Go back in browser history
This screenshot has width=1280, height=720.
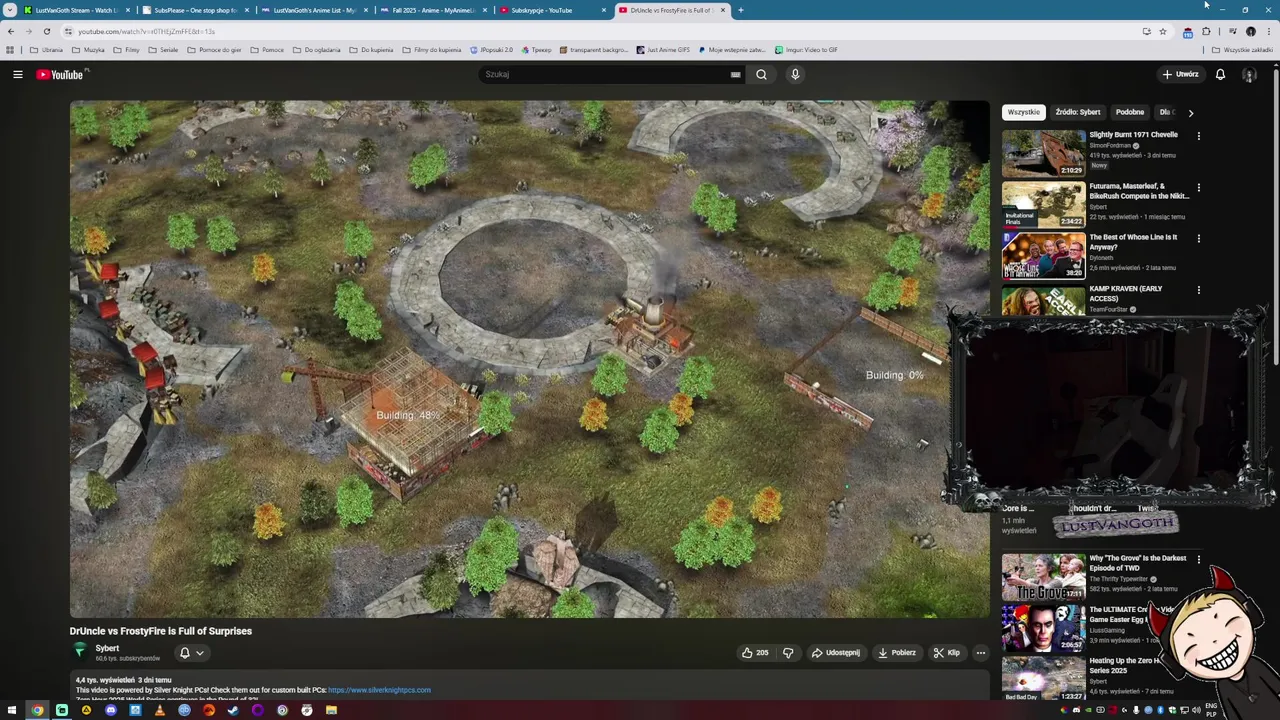[11, 31]
